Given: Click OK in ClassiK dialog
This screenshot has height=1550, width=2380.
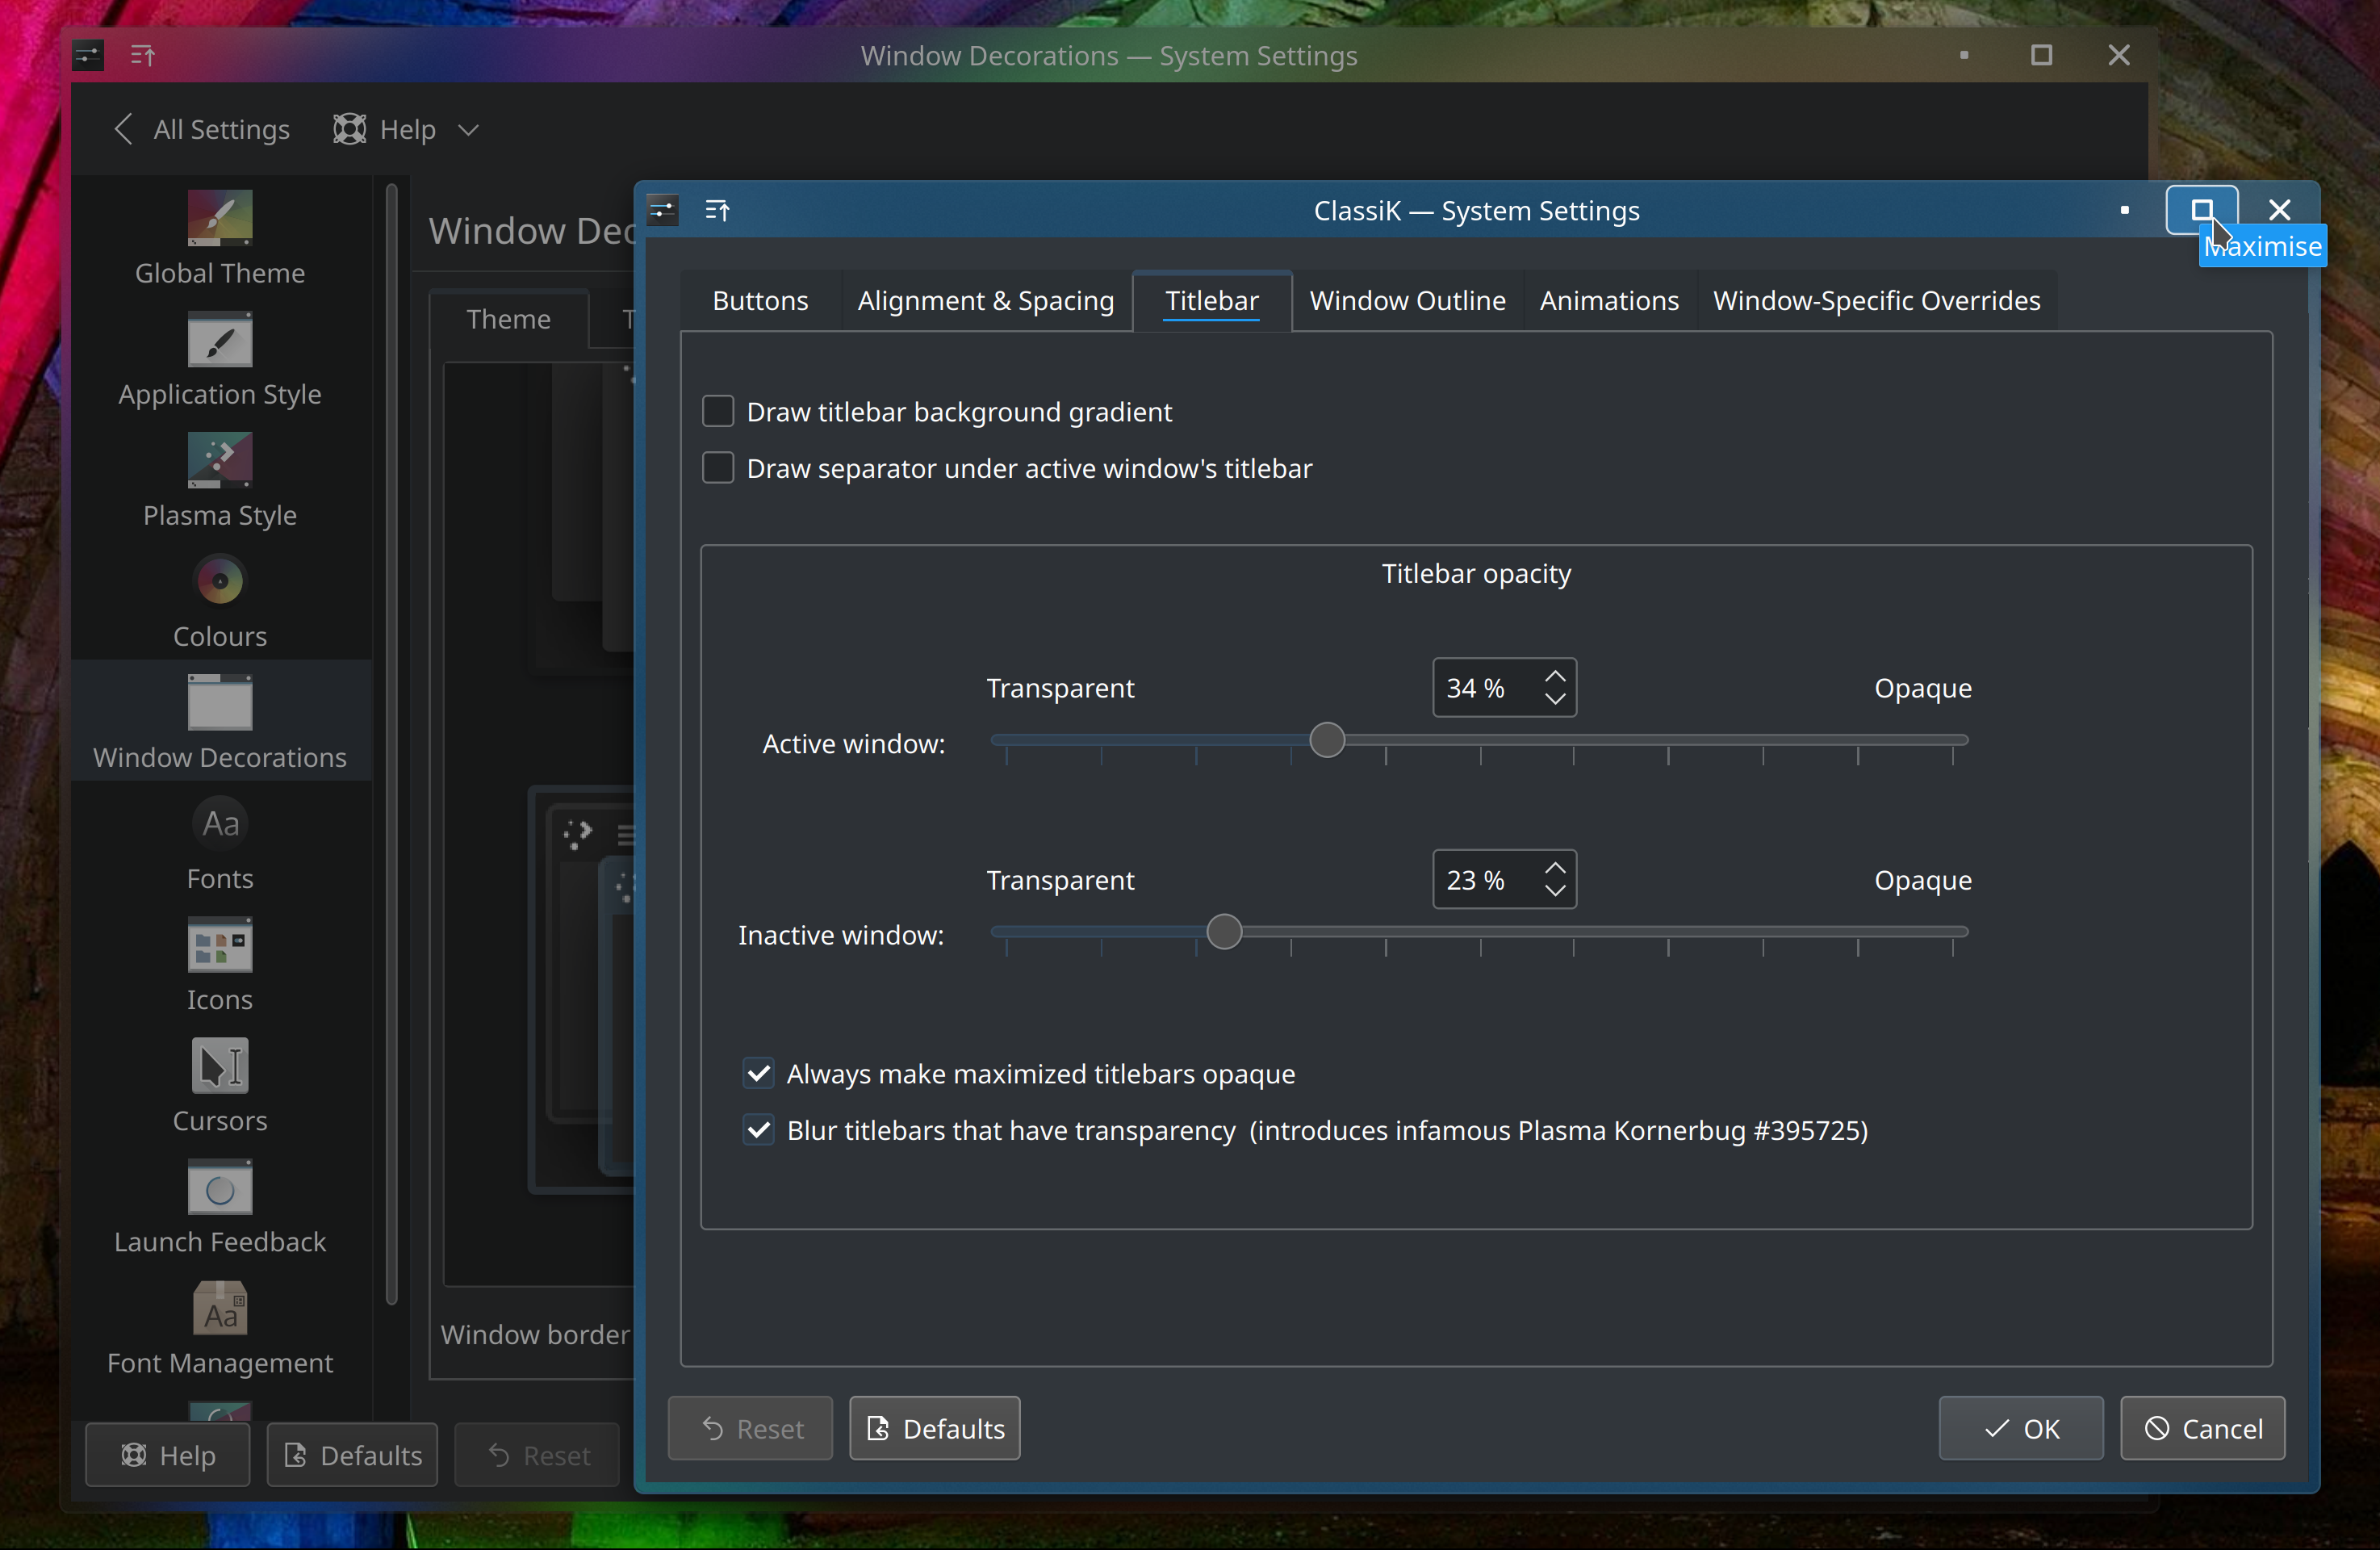Looking at the screenshot, I should [x=2021, y=1428].
